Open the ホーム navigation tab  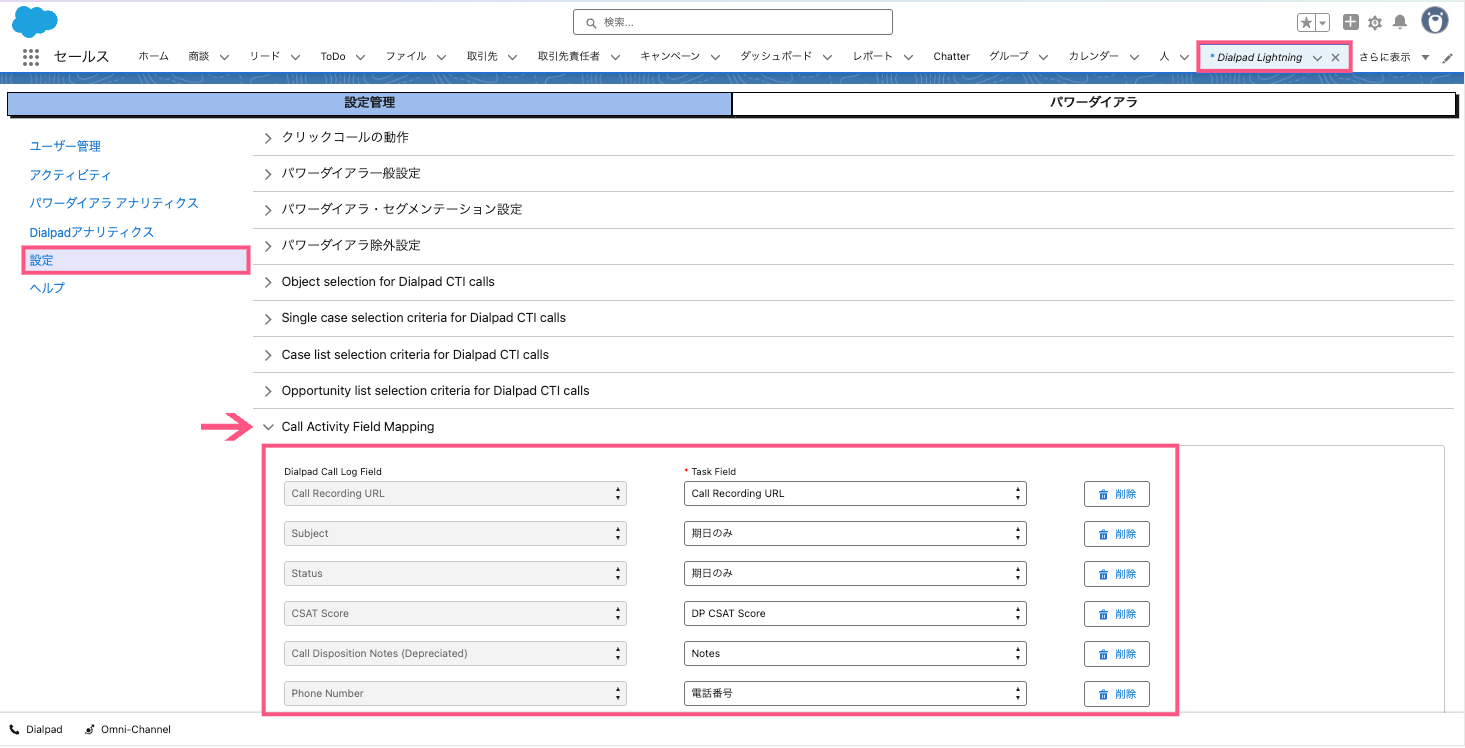[154, 57]
